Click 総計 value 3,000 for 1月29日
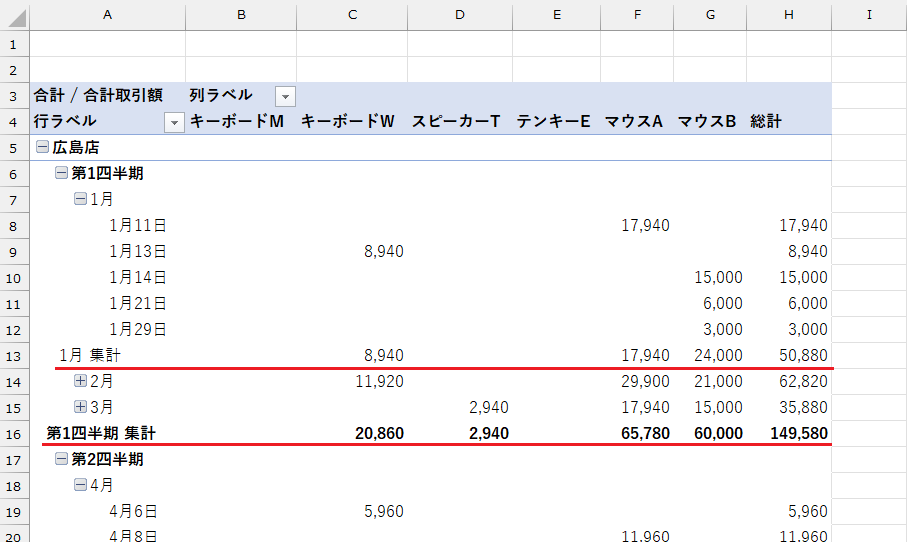Image resolution: width=907 pixels, height=542 pixels. click(808, 329)
